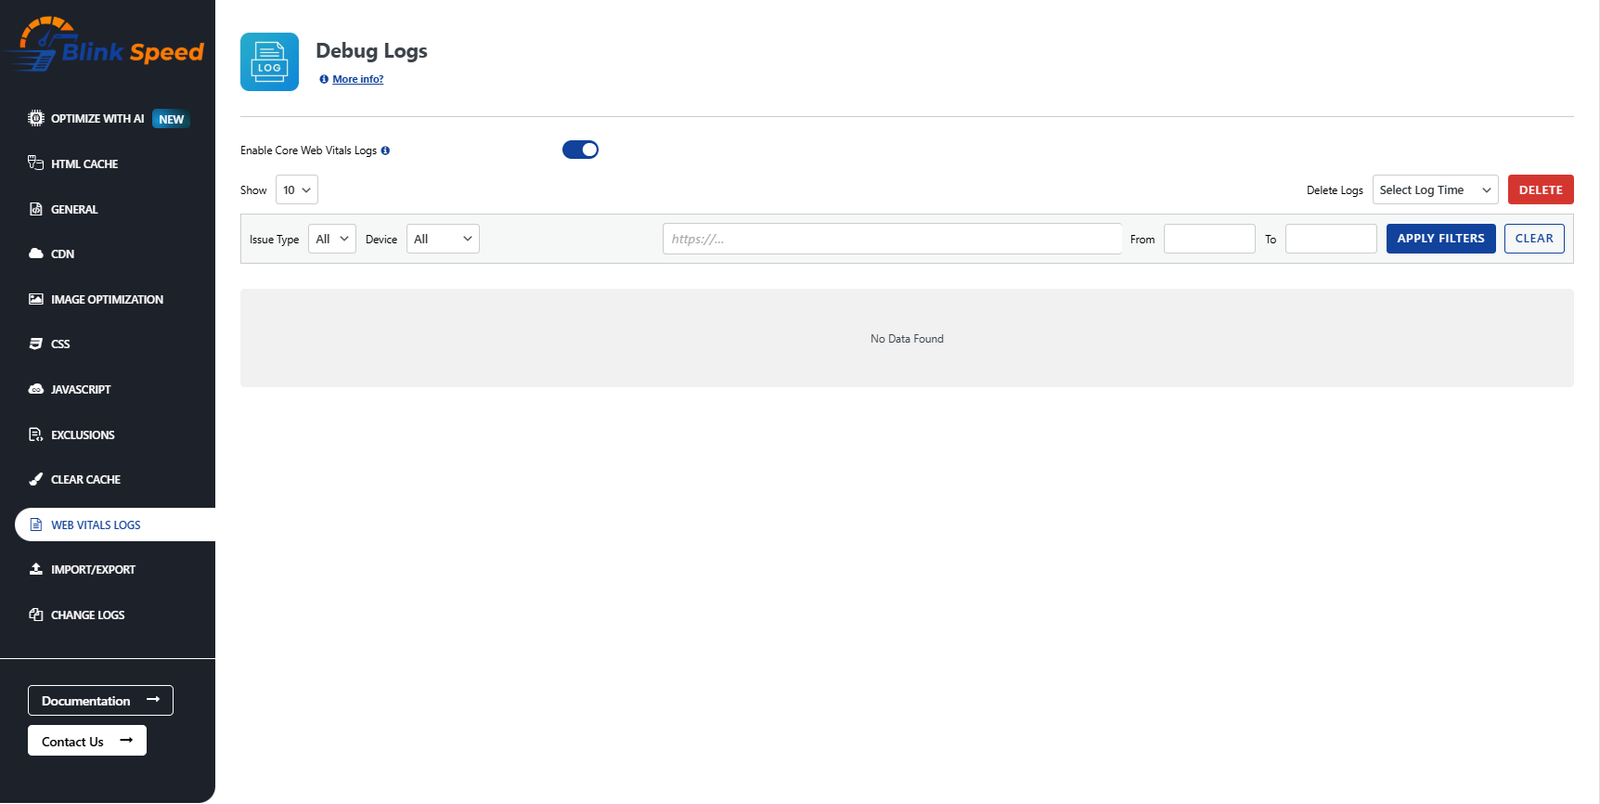
Task: Open the JavaScript settings section
Action: point(80,389)
